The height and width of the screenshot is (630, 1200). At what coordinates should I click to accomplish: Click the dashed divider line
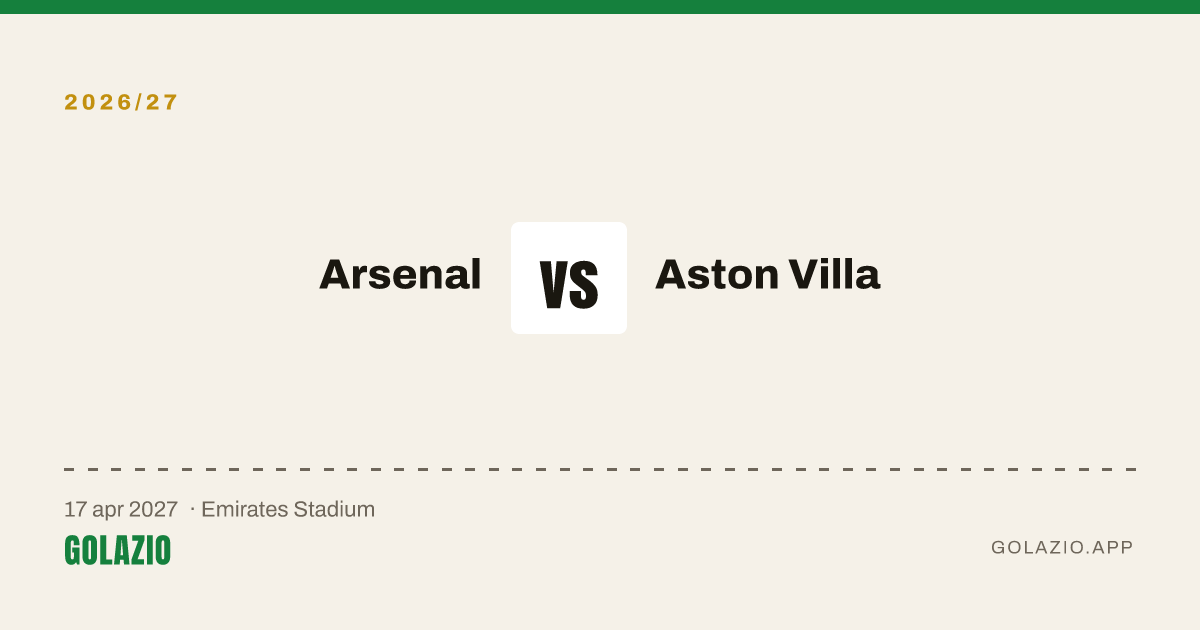[600, 469]
